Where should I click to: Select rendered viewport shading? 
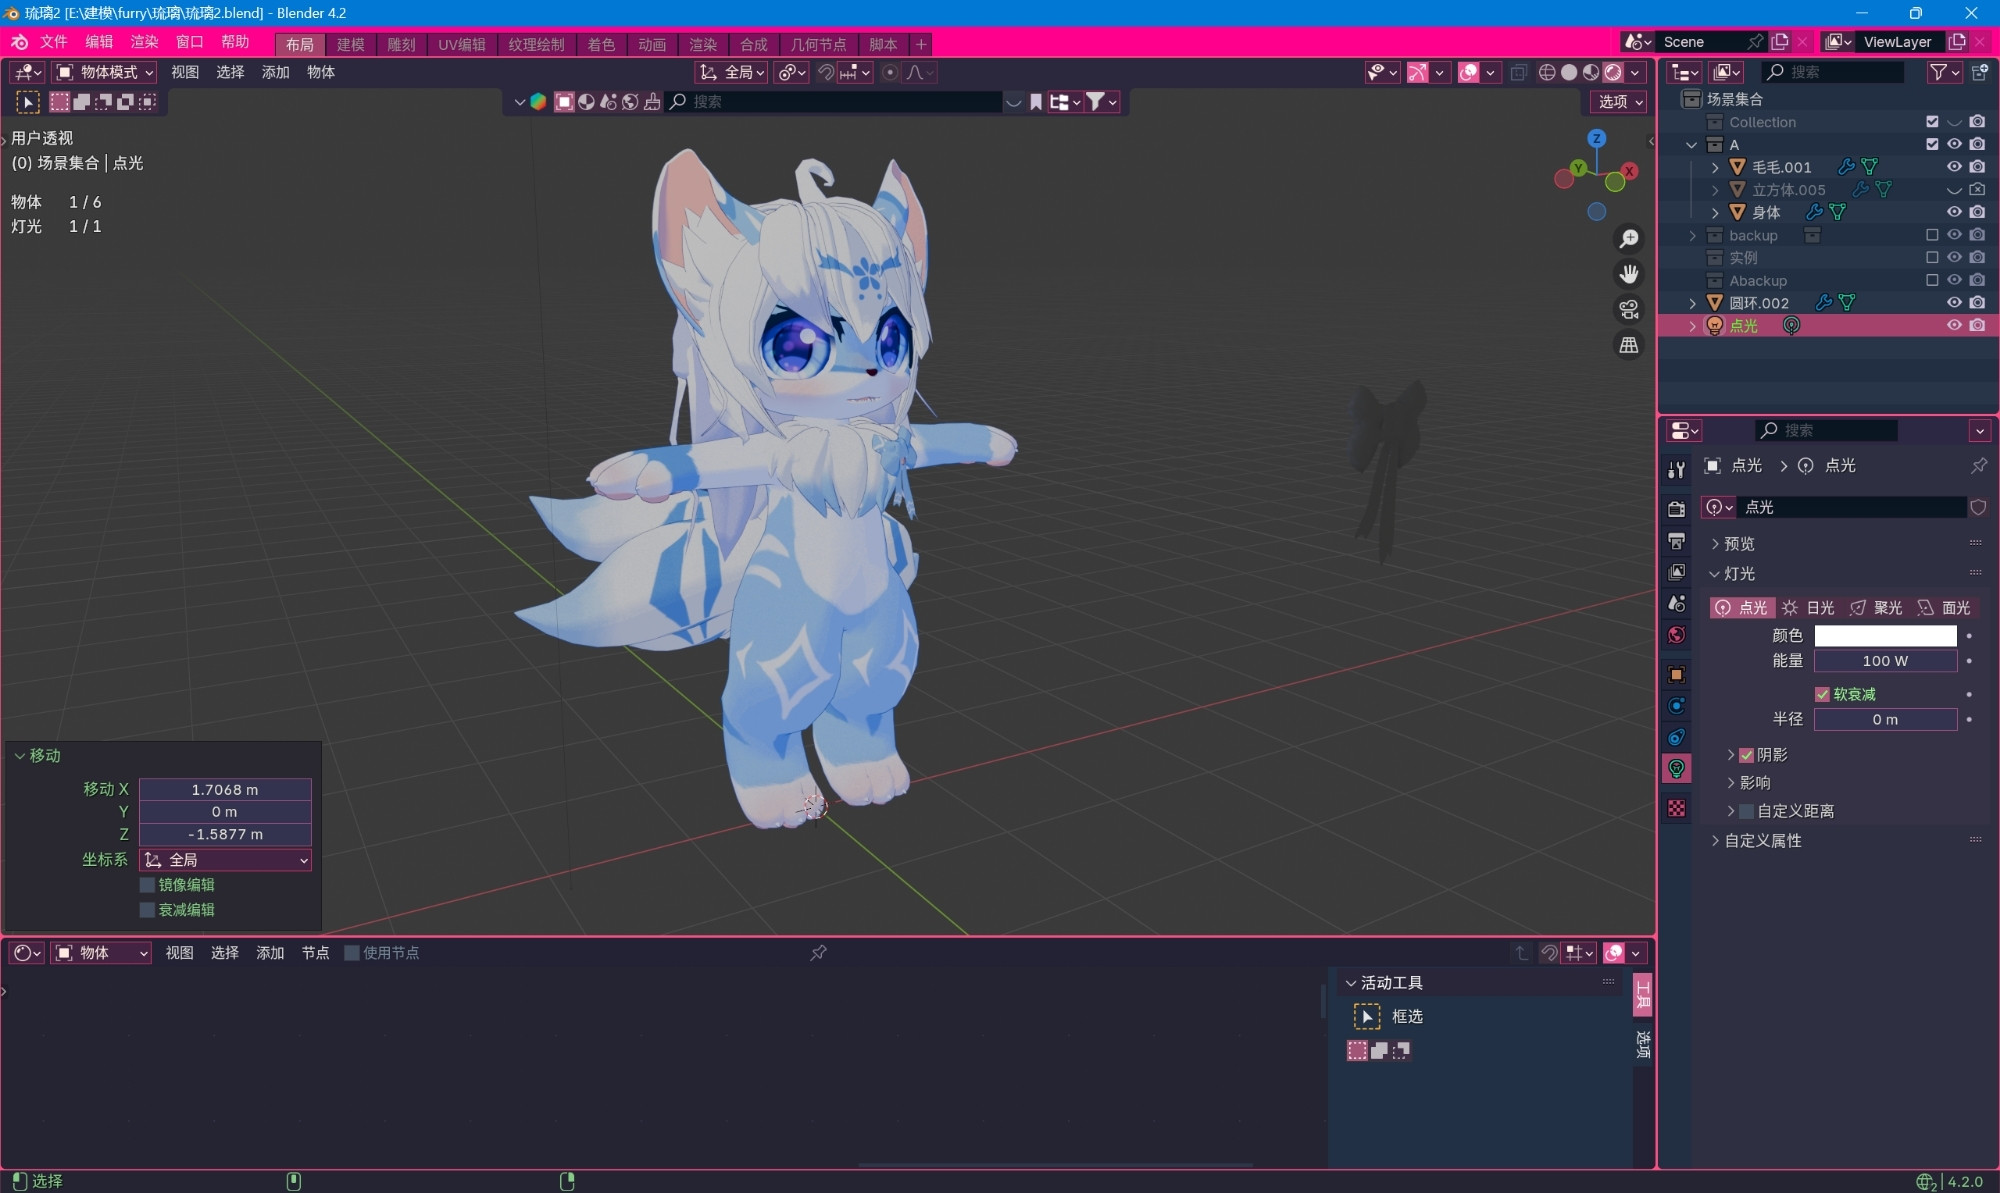tap(1613, 72)
